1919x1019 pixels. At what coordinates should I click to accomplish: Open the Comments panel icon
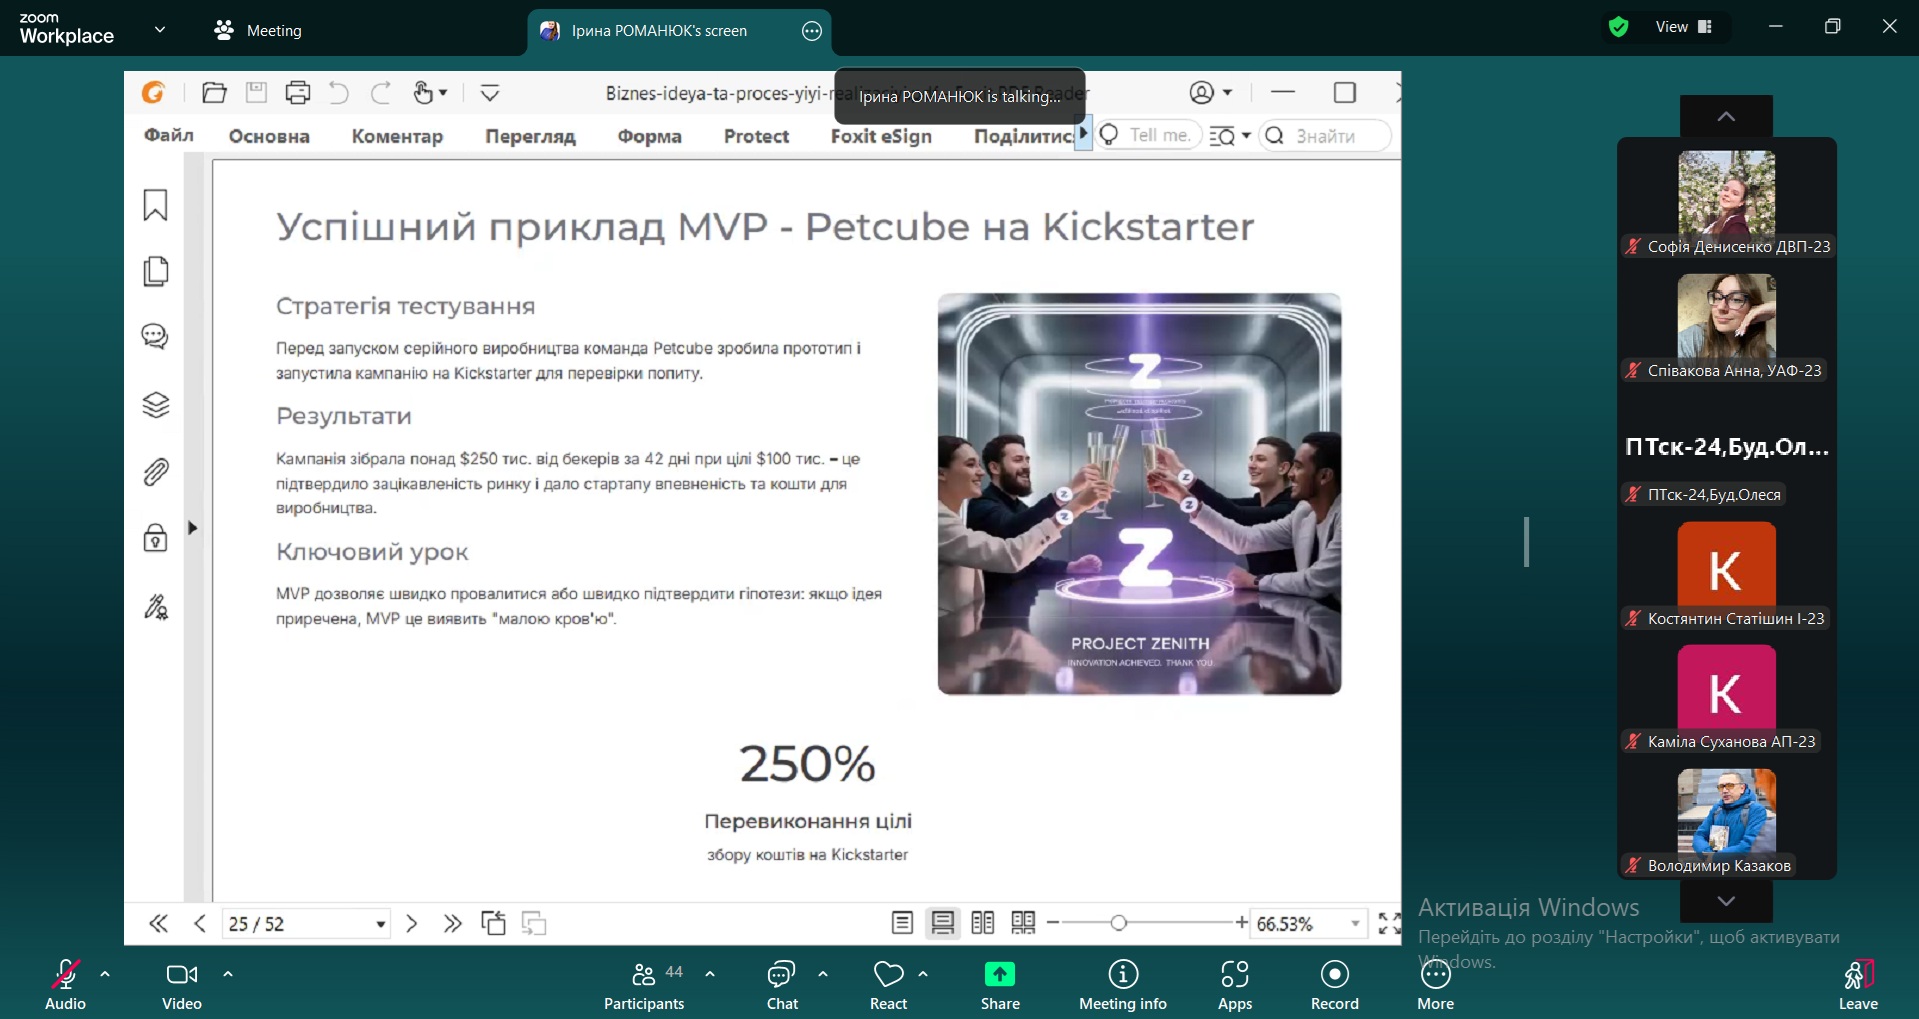(155, 337)
